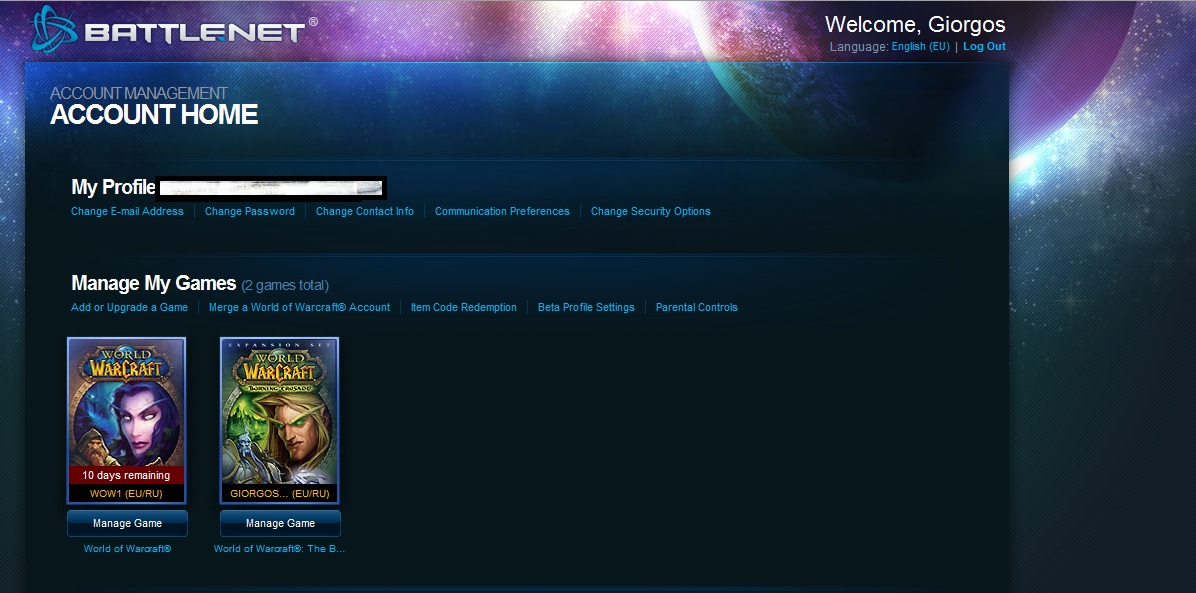Click the 10 days remaining banner
Viewport: 1196px width, 593px height.
(127, 475)
